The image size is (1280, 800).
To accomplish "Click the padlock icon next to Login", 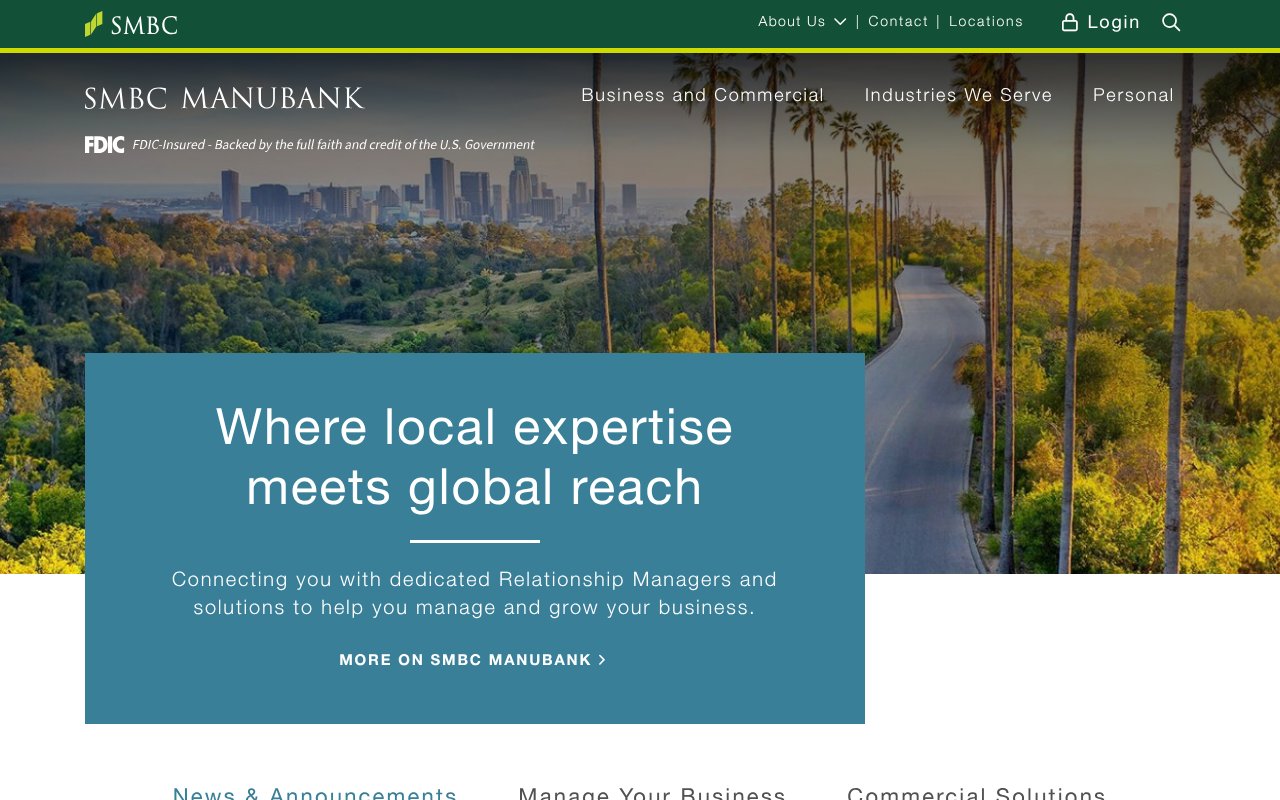I will (1069, 21).
